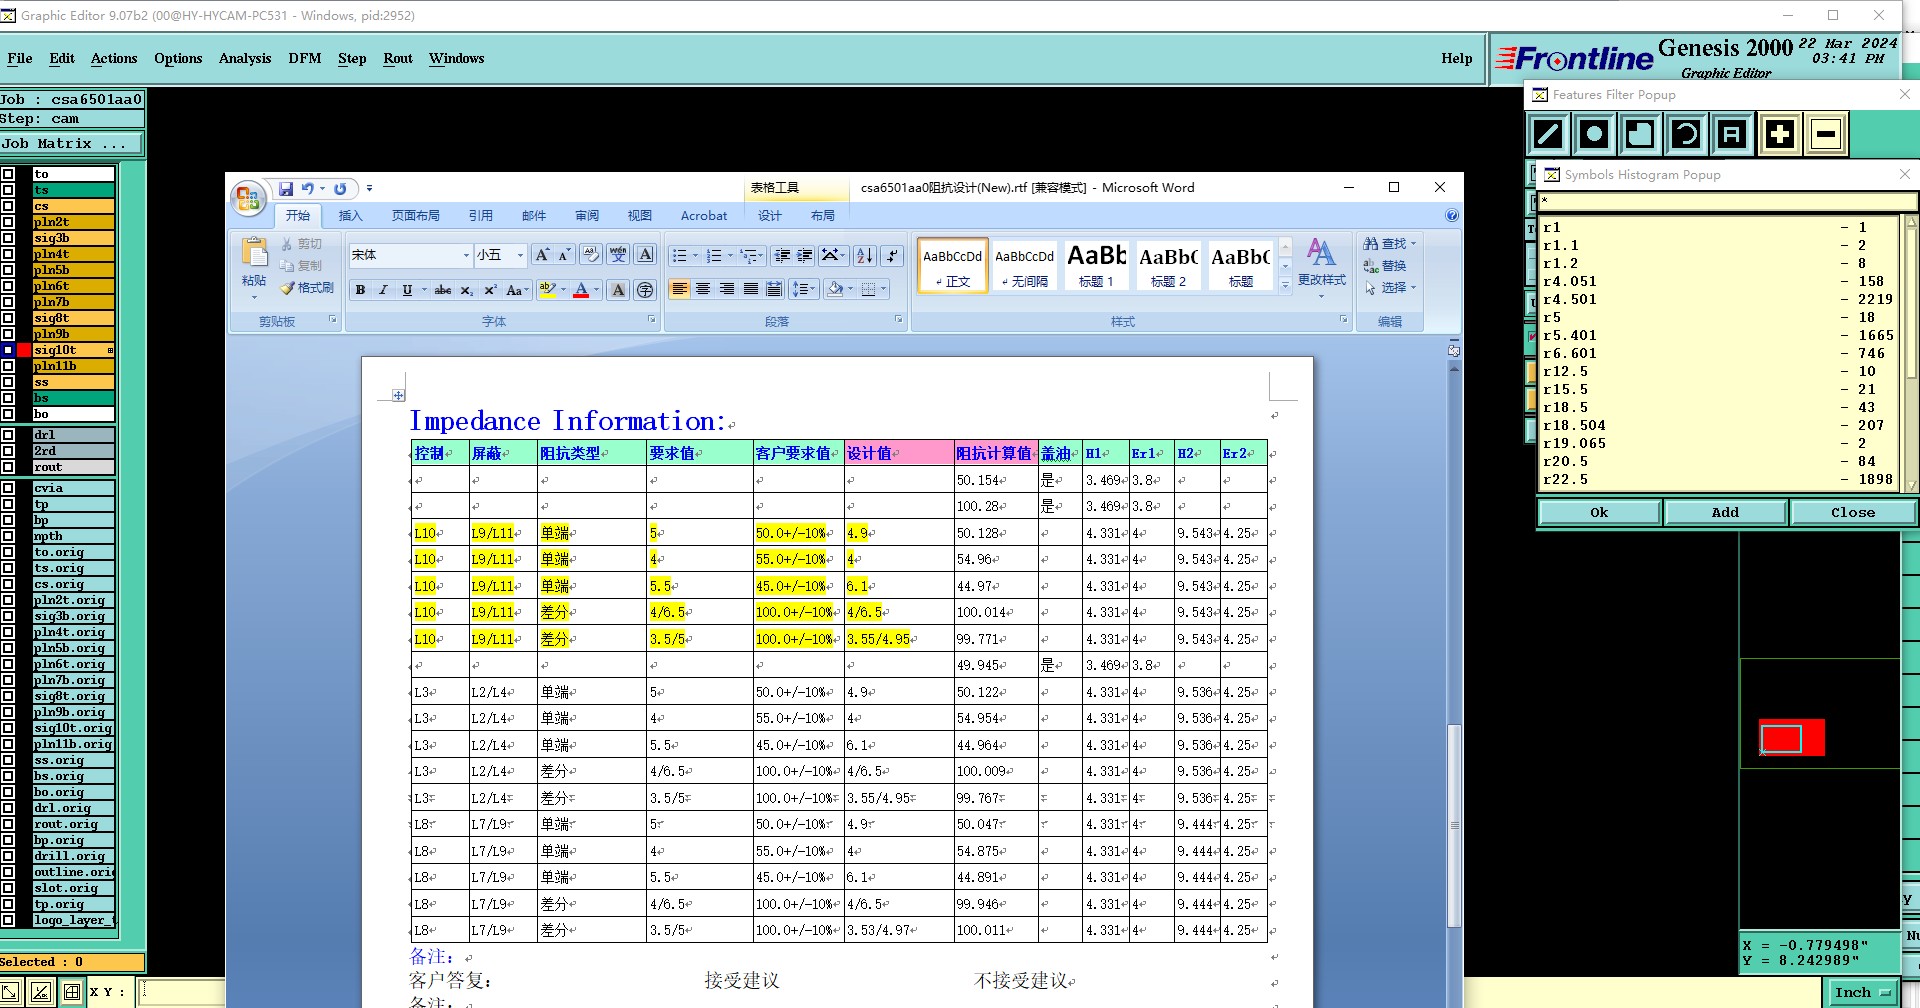The image size is (1920, 1008).
Task: Click the Shrink Font icon
Action: 564,255
